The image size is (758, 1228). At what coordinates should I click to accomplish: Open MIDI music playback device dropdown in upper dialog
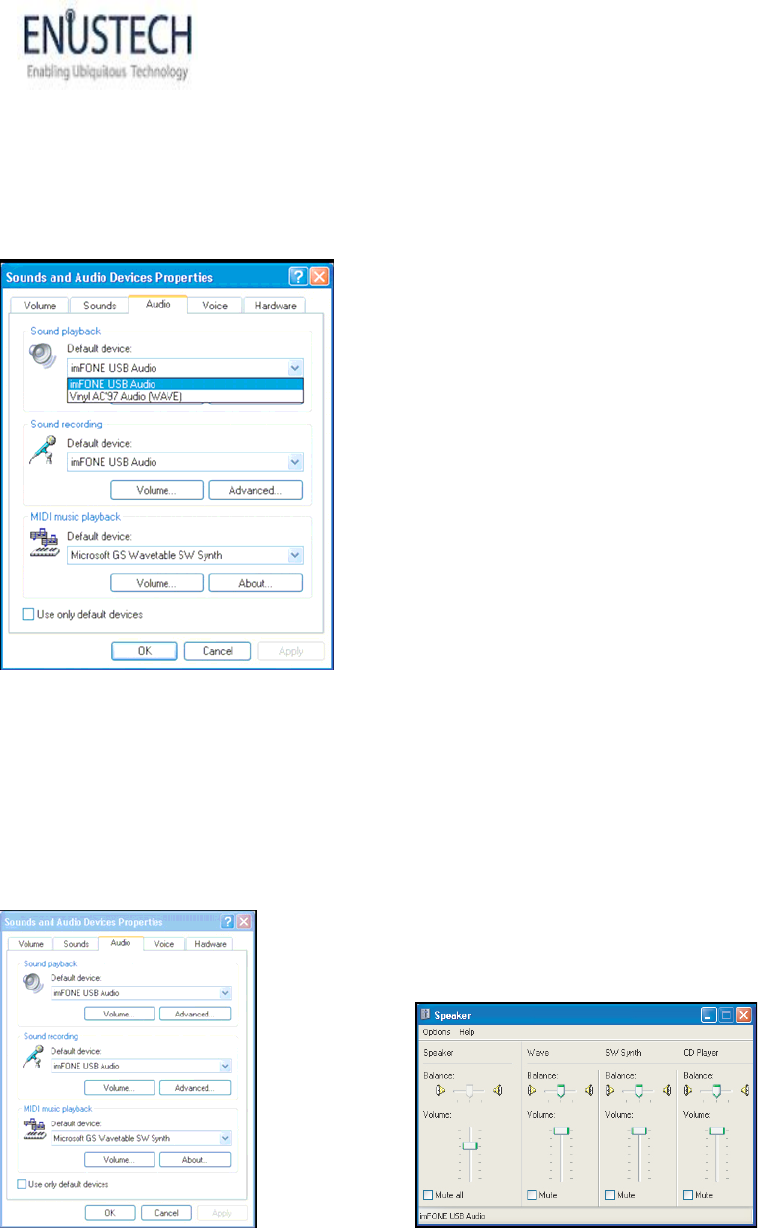coord(294,555)
